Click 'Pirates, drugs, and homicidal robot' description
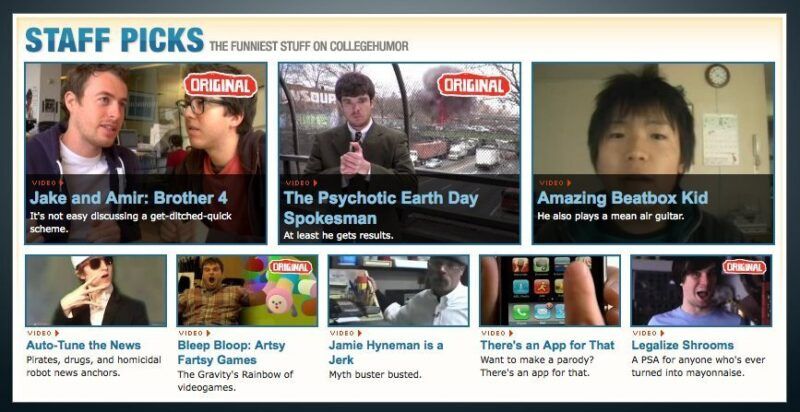 point(93,366)
